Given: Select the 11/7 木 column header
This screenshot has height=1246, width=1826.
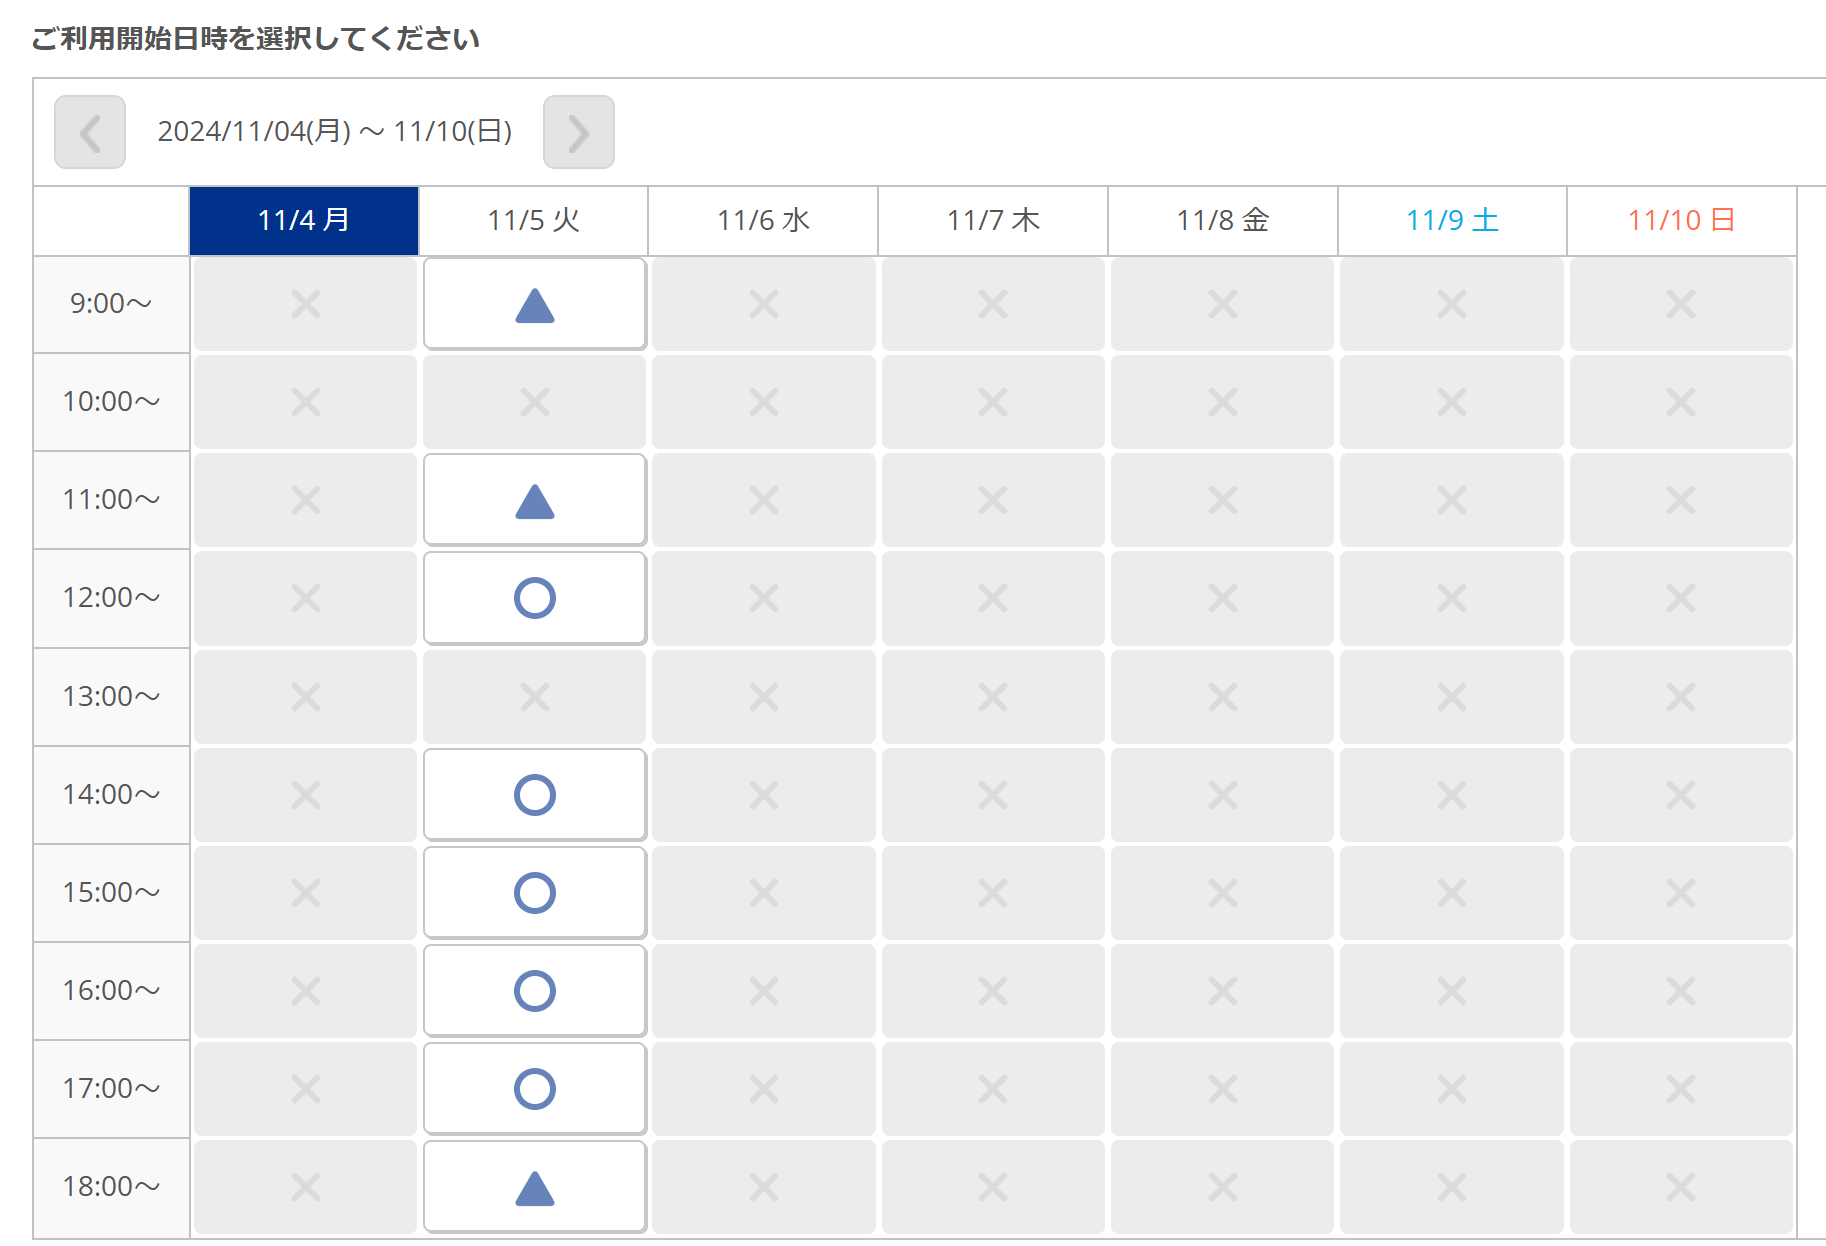Looking at the screenshot, I should point(993,220).
